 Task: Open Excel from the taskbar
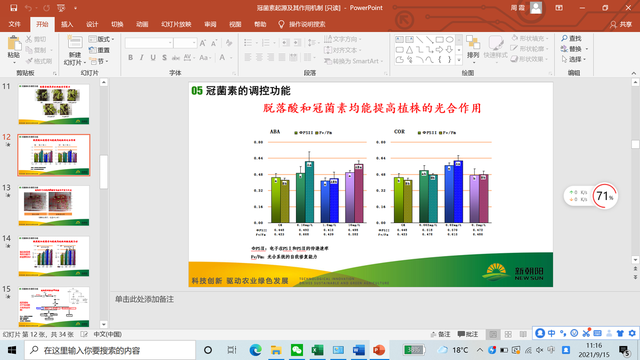pyautogui.click(x=317, y=350)
